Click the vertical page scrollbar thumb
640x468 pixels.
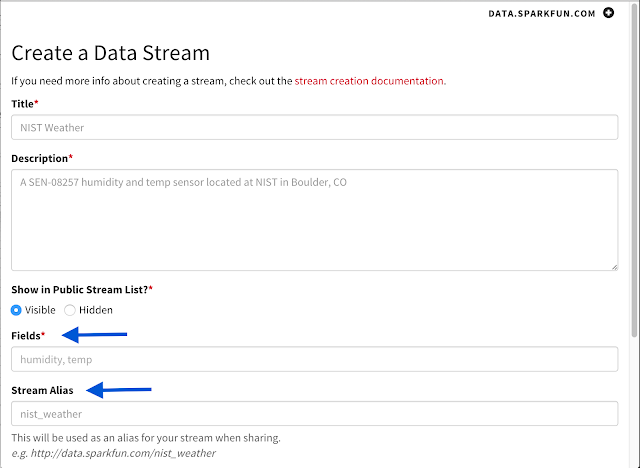634,171
